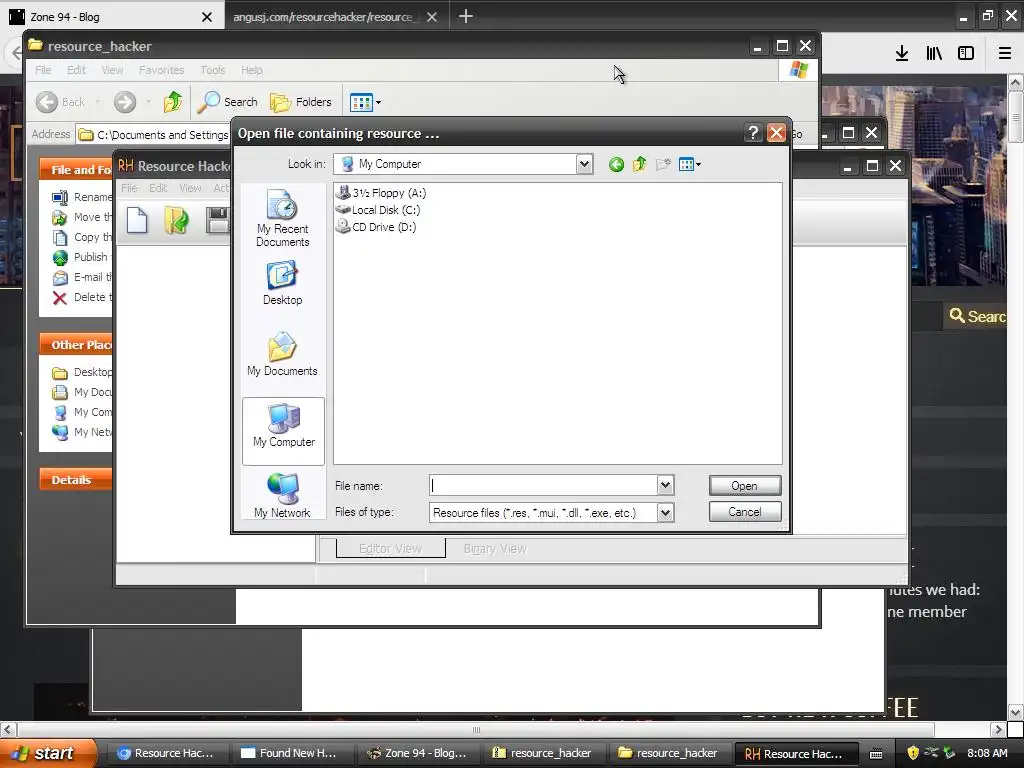The image size is (1024, 768).
Task: Click Up One Level icon in Open dialog
Action: coord(639,165)
